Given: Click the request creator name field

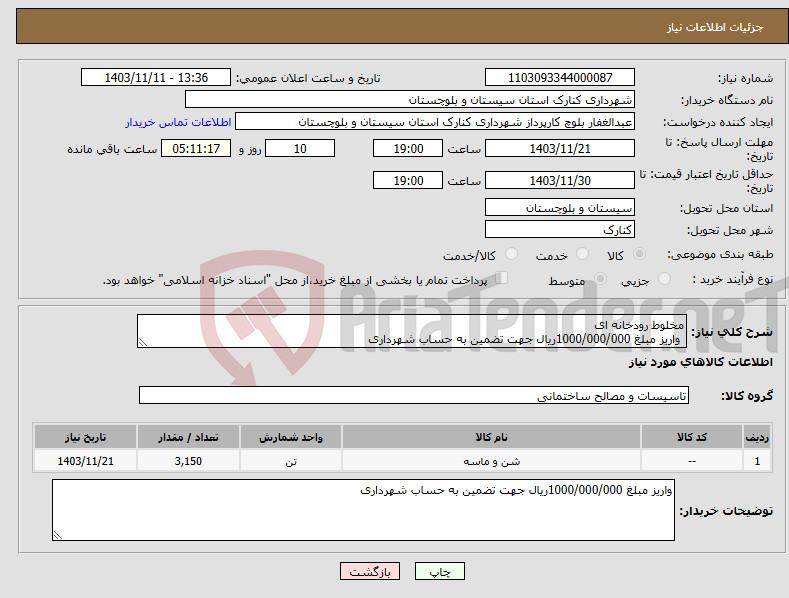Looking at the screenshot, I should (x=435, y=122).
